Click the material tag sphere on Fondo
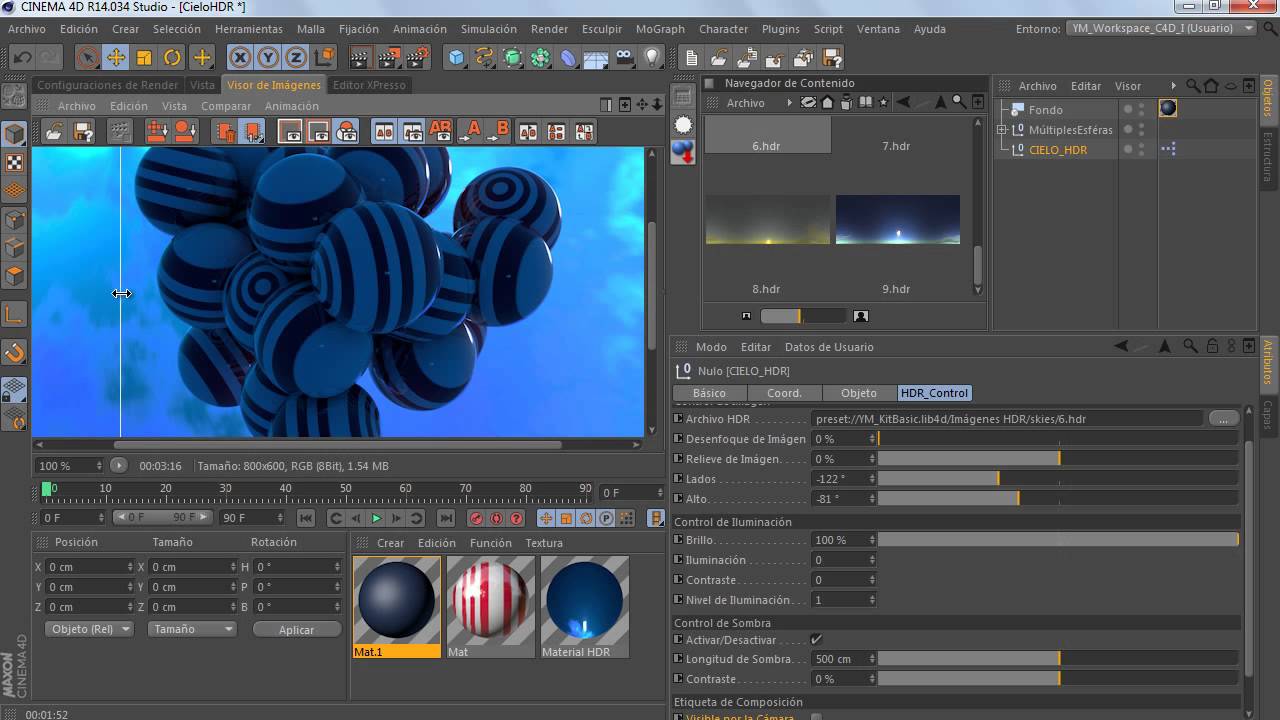Viewport: 1280px width, 720px height. [x=1168, y=109]
